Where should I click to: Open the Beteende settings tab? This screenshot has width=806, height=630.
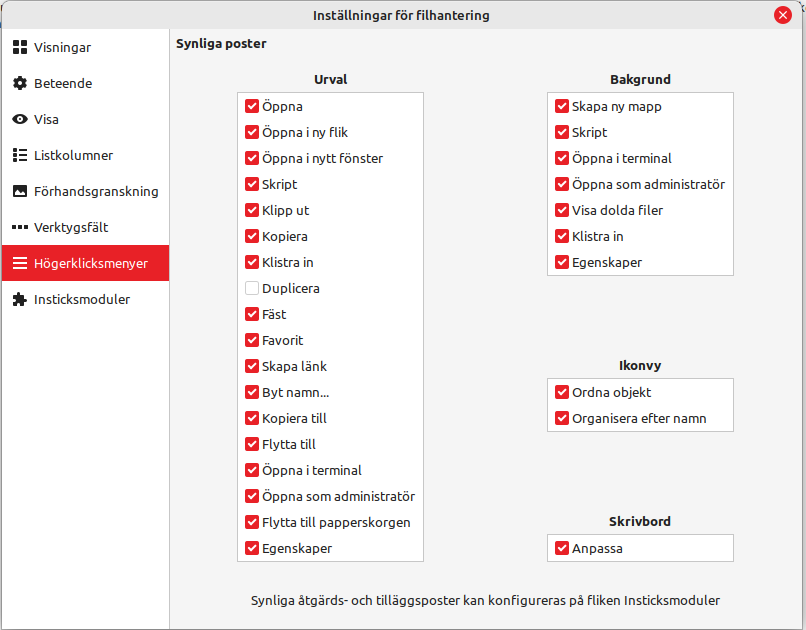tap(63, 83)
